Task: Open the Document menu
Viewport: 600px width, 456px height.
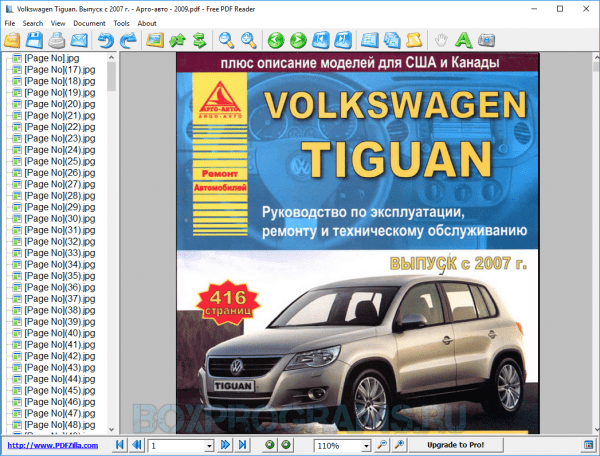Action: pyautogui.click(x=89, y=23)
